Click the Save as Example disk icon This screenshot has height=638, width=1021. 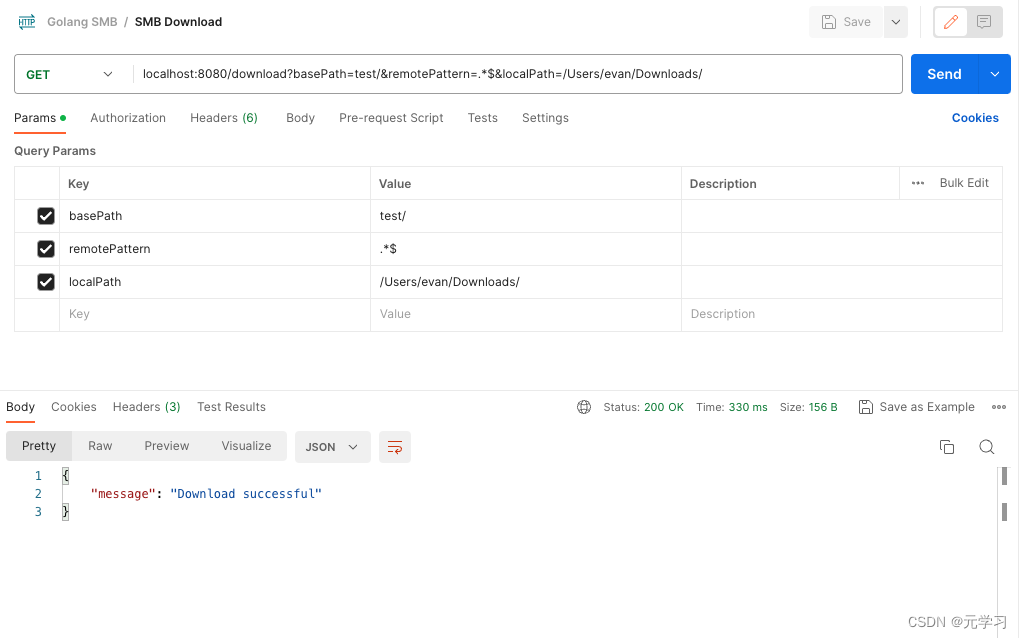(x=865, y=407)
